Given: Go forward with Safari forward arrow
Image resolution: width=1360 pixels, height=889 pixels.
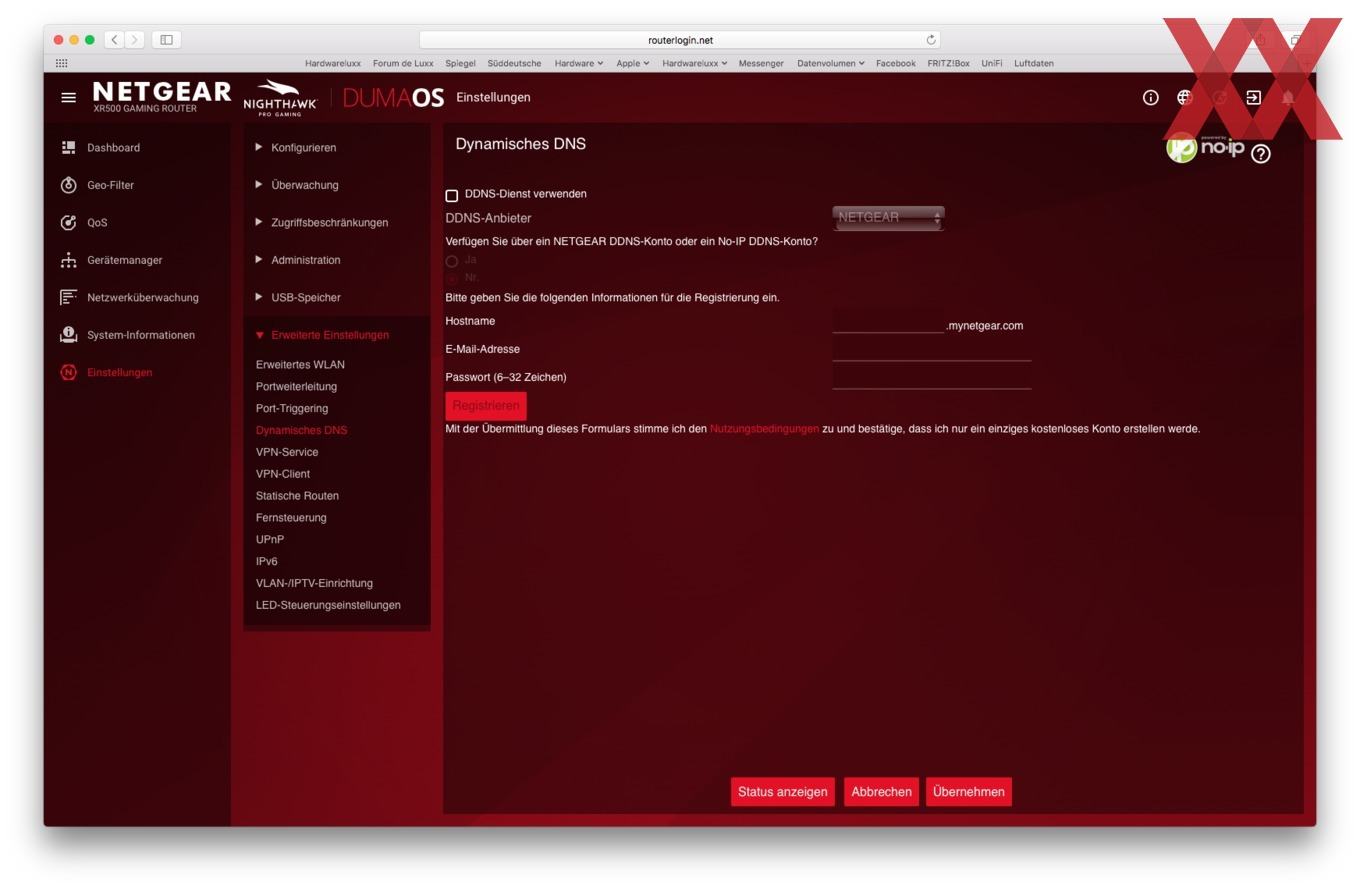Looking at the screenshot, I should click(135, 40).
